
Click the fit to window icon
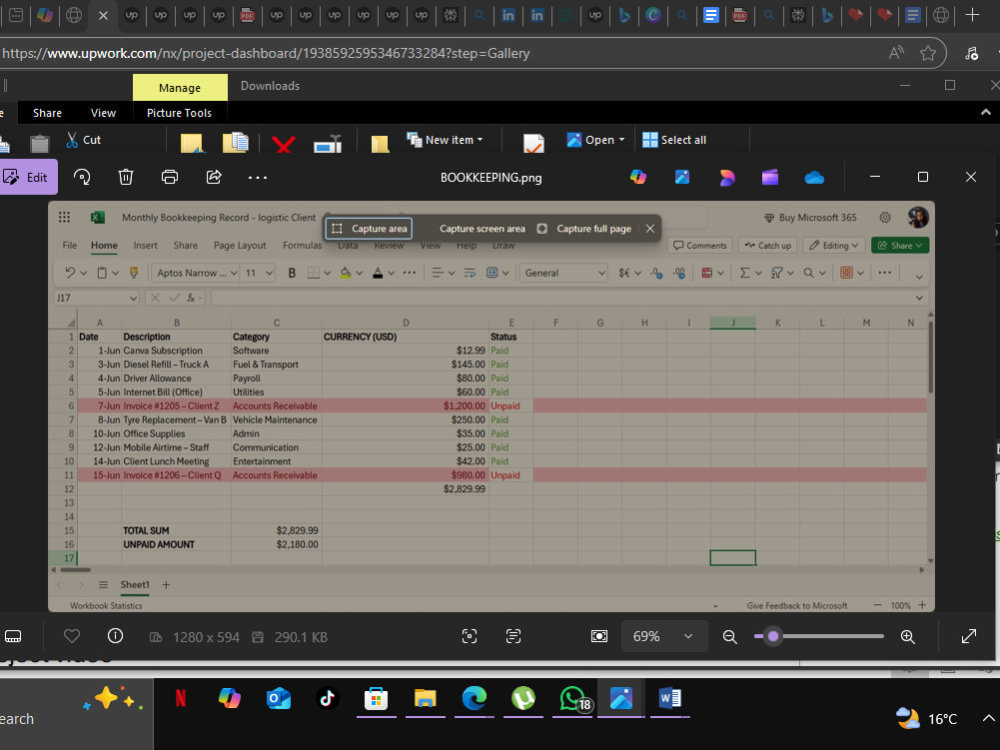[x=599, y=636]
